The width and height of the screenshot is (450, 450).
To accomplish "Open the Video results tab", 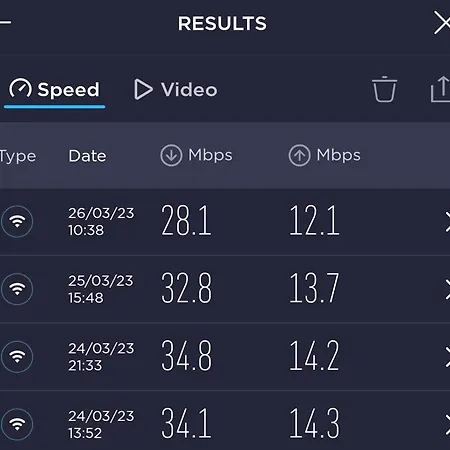I will click(176, 90).
